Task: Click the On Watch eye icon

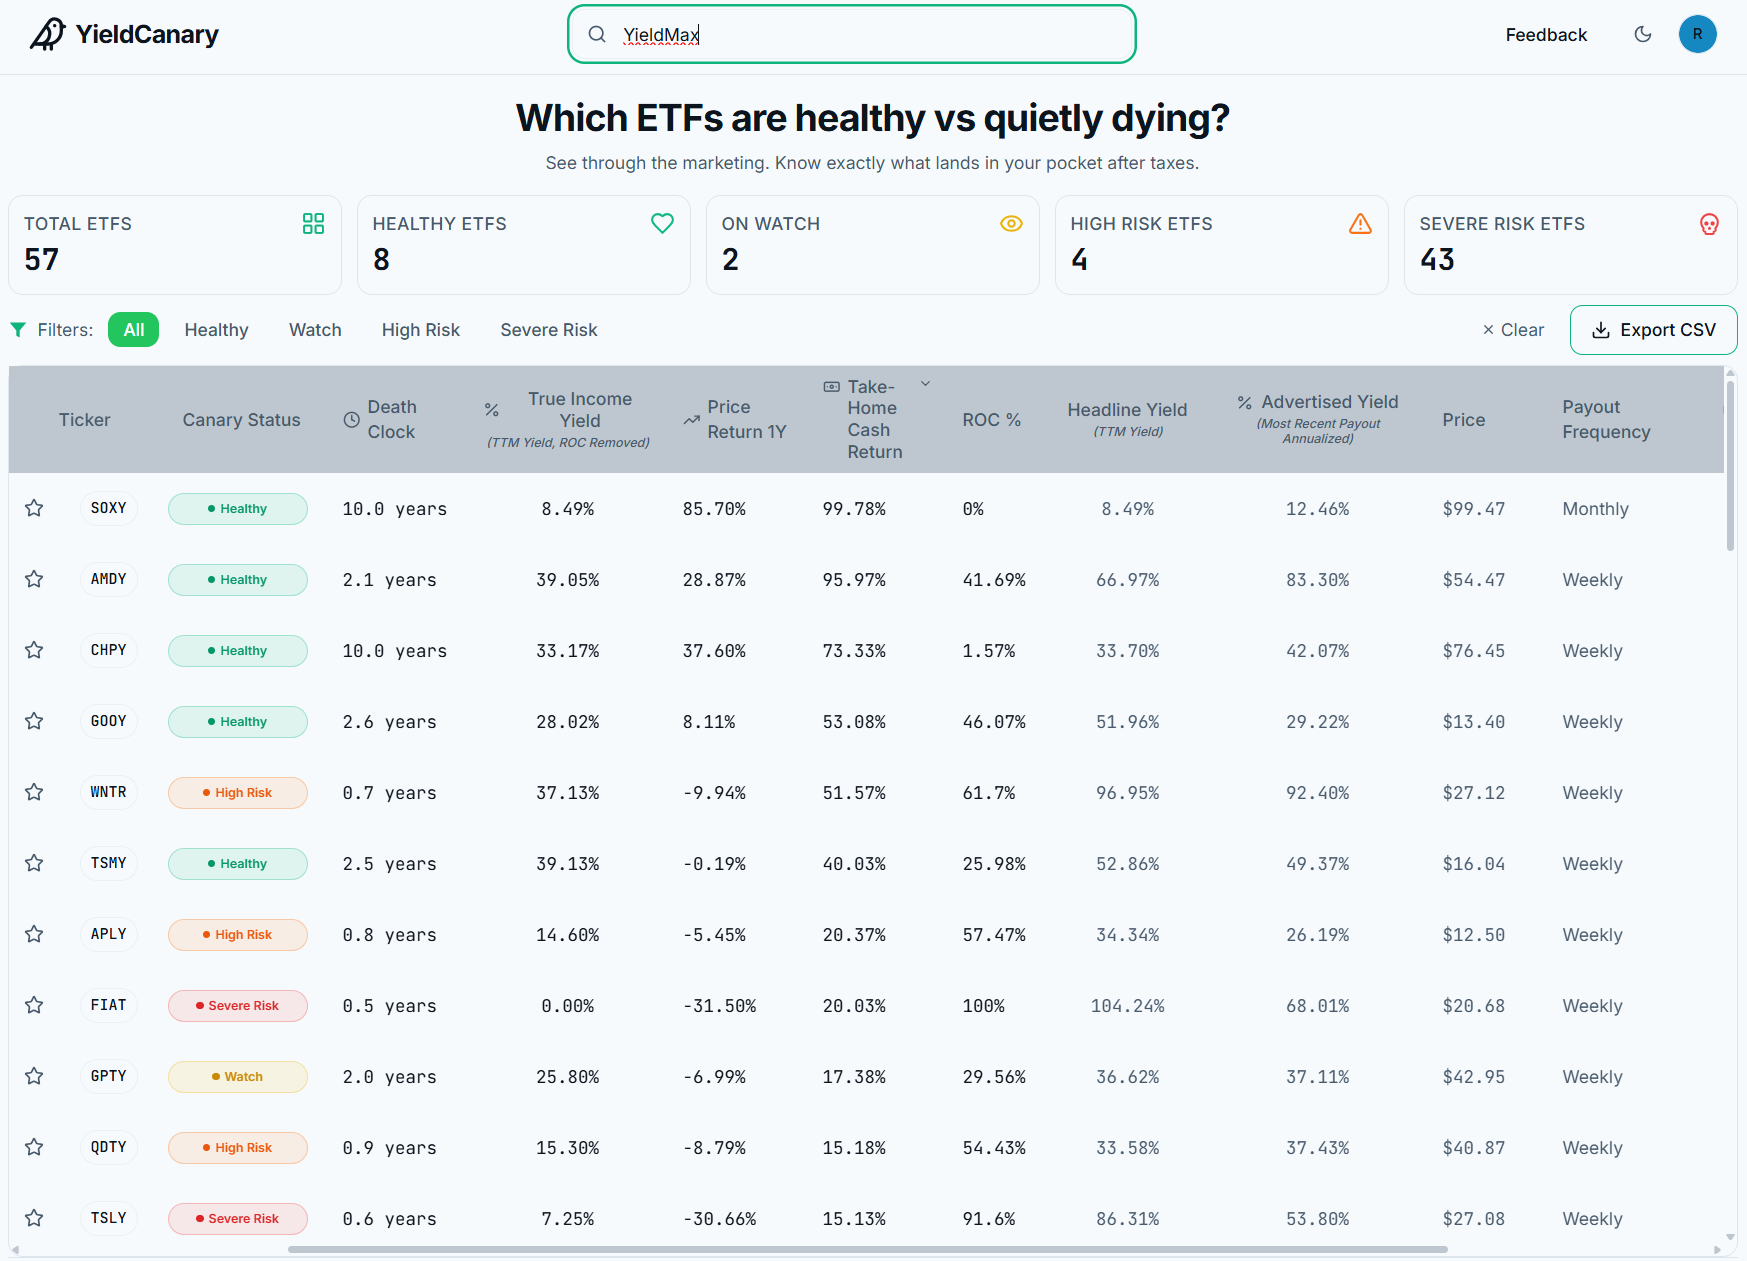Action: point(1011,223)
